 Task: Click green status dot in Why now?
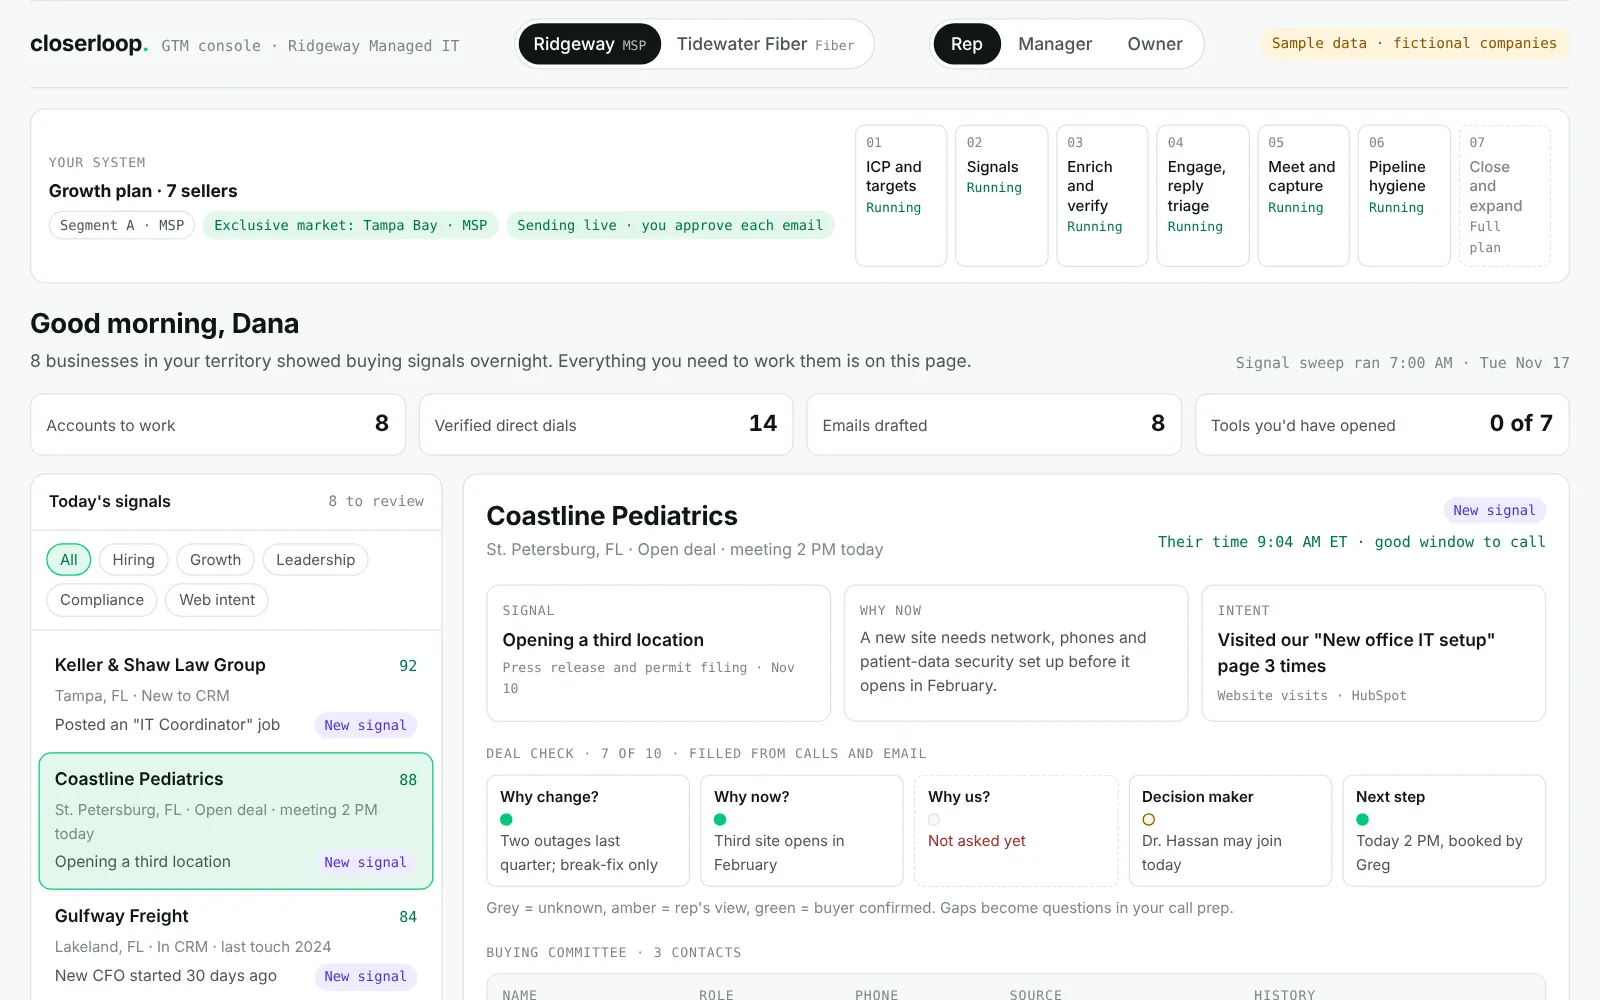click(x=720, y=819)
